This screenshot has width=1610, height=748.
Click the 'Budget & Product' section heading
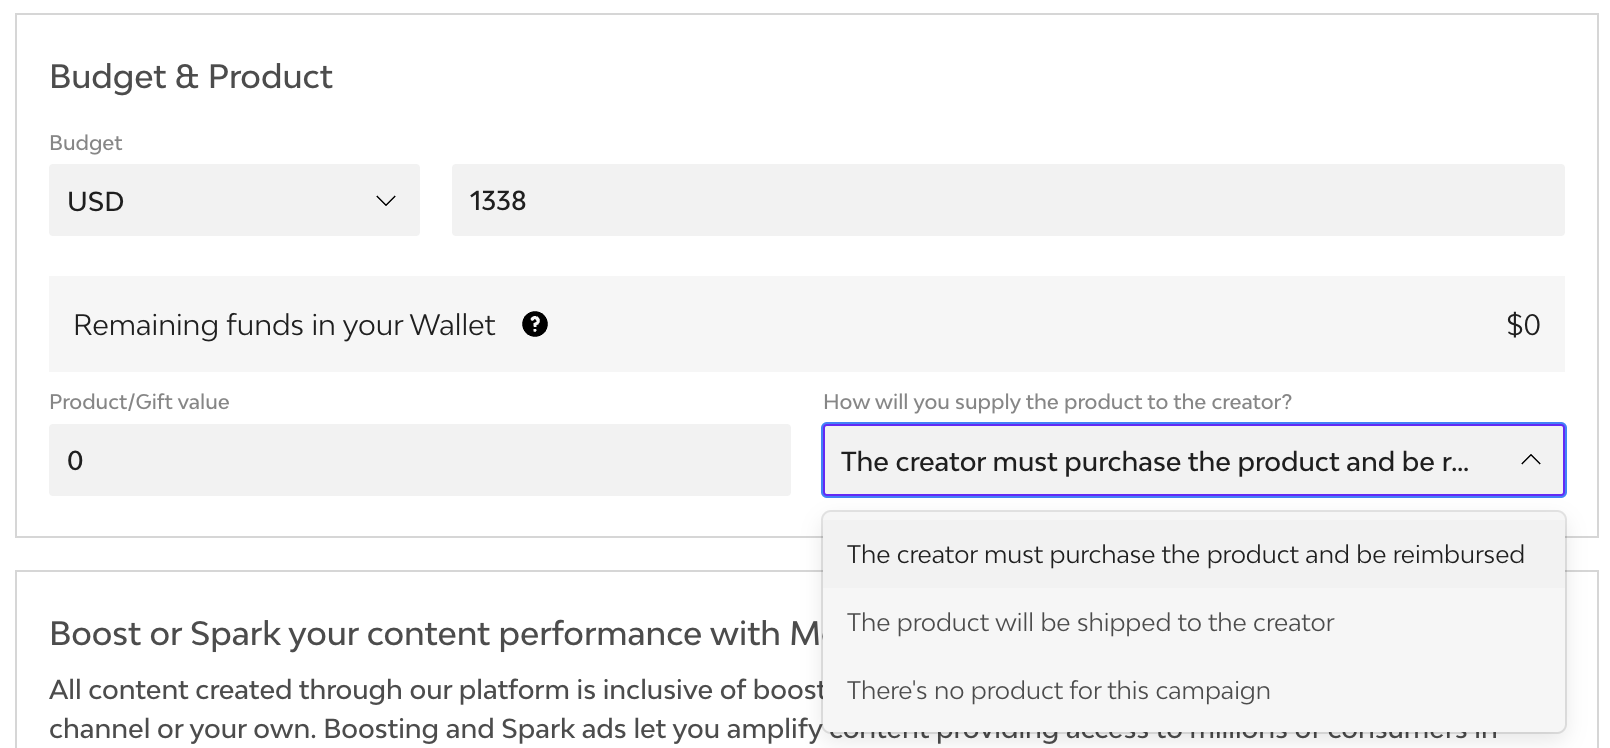click(191, 77)
